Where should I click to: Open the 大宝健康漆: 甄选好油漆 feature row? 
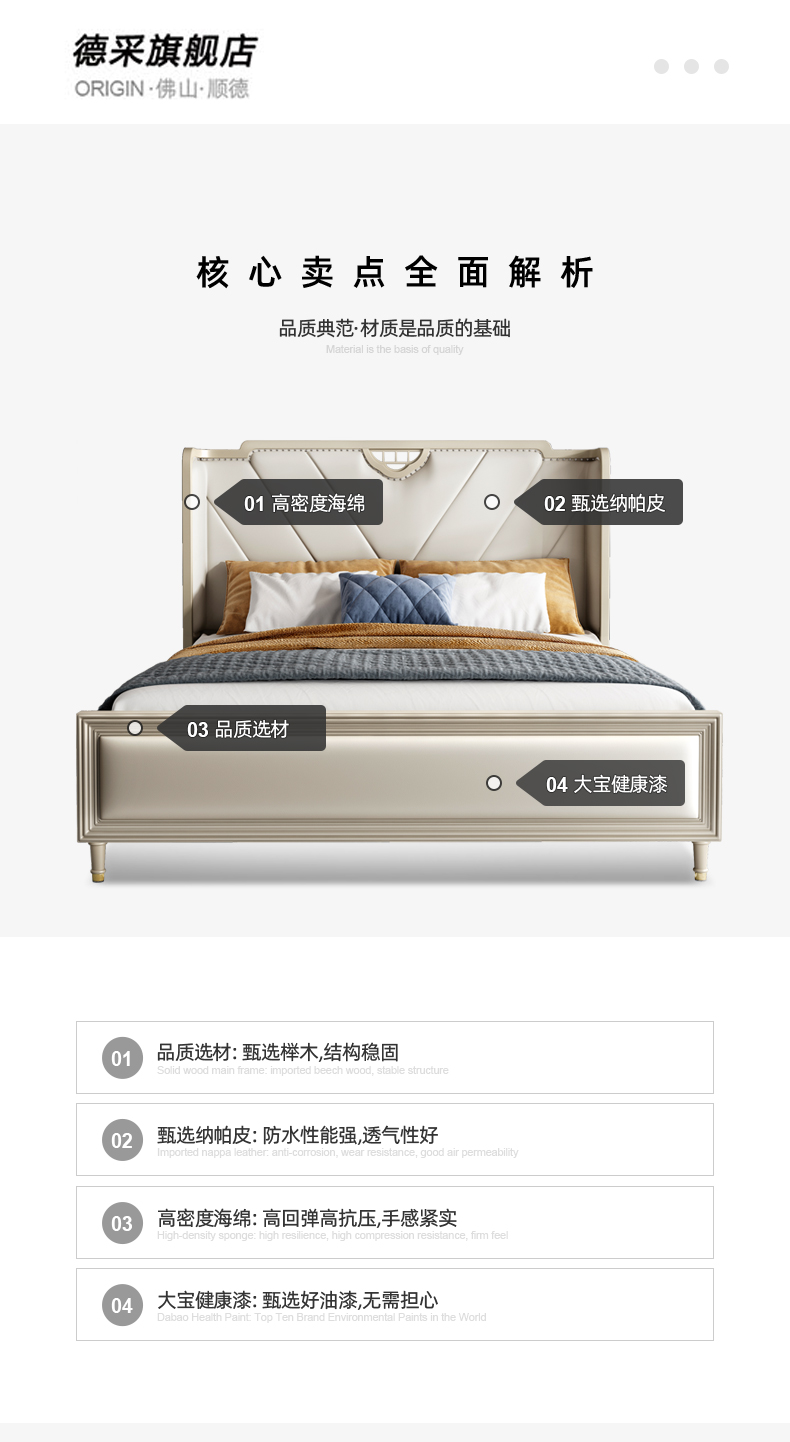point(395,1305)
